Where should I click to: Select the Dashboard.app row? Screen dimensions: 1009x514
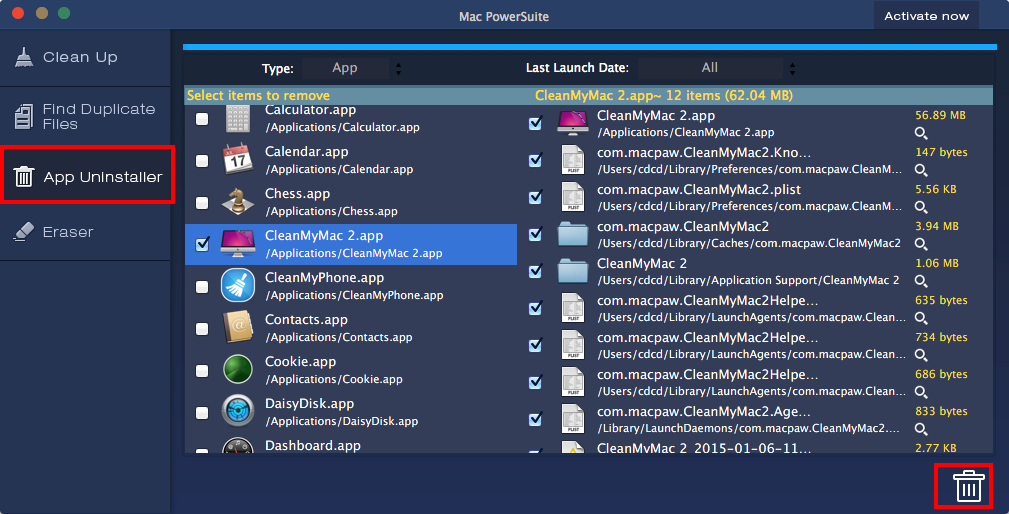[351, 446]
